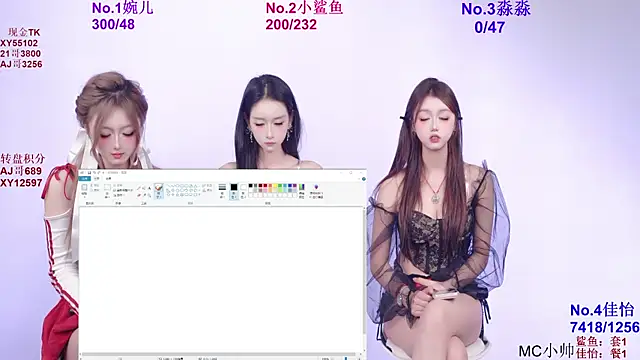The image size is (640, 360).
Task: Switch to the Home tab in Paint
Action: (97, 178)
